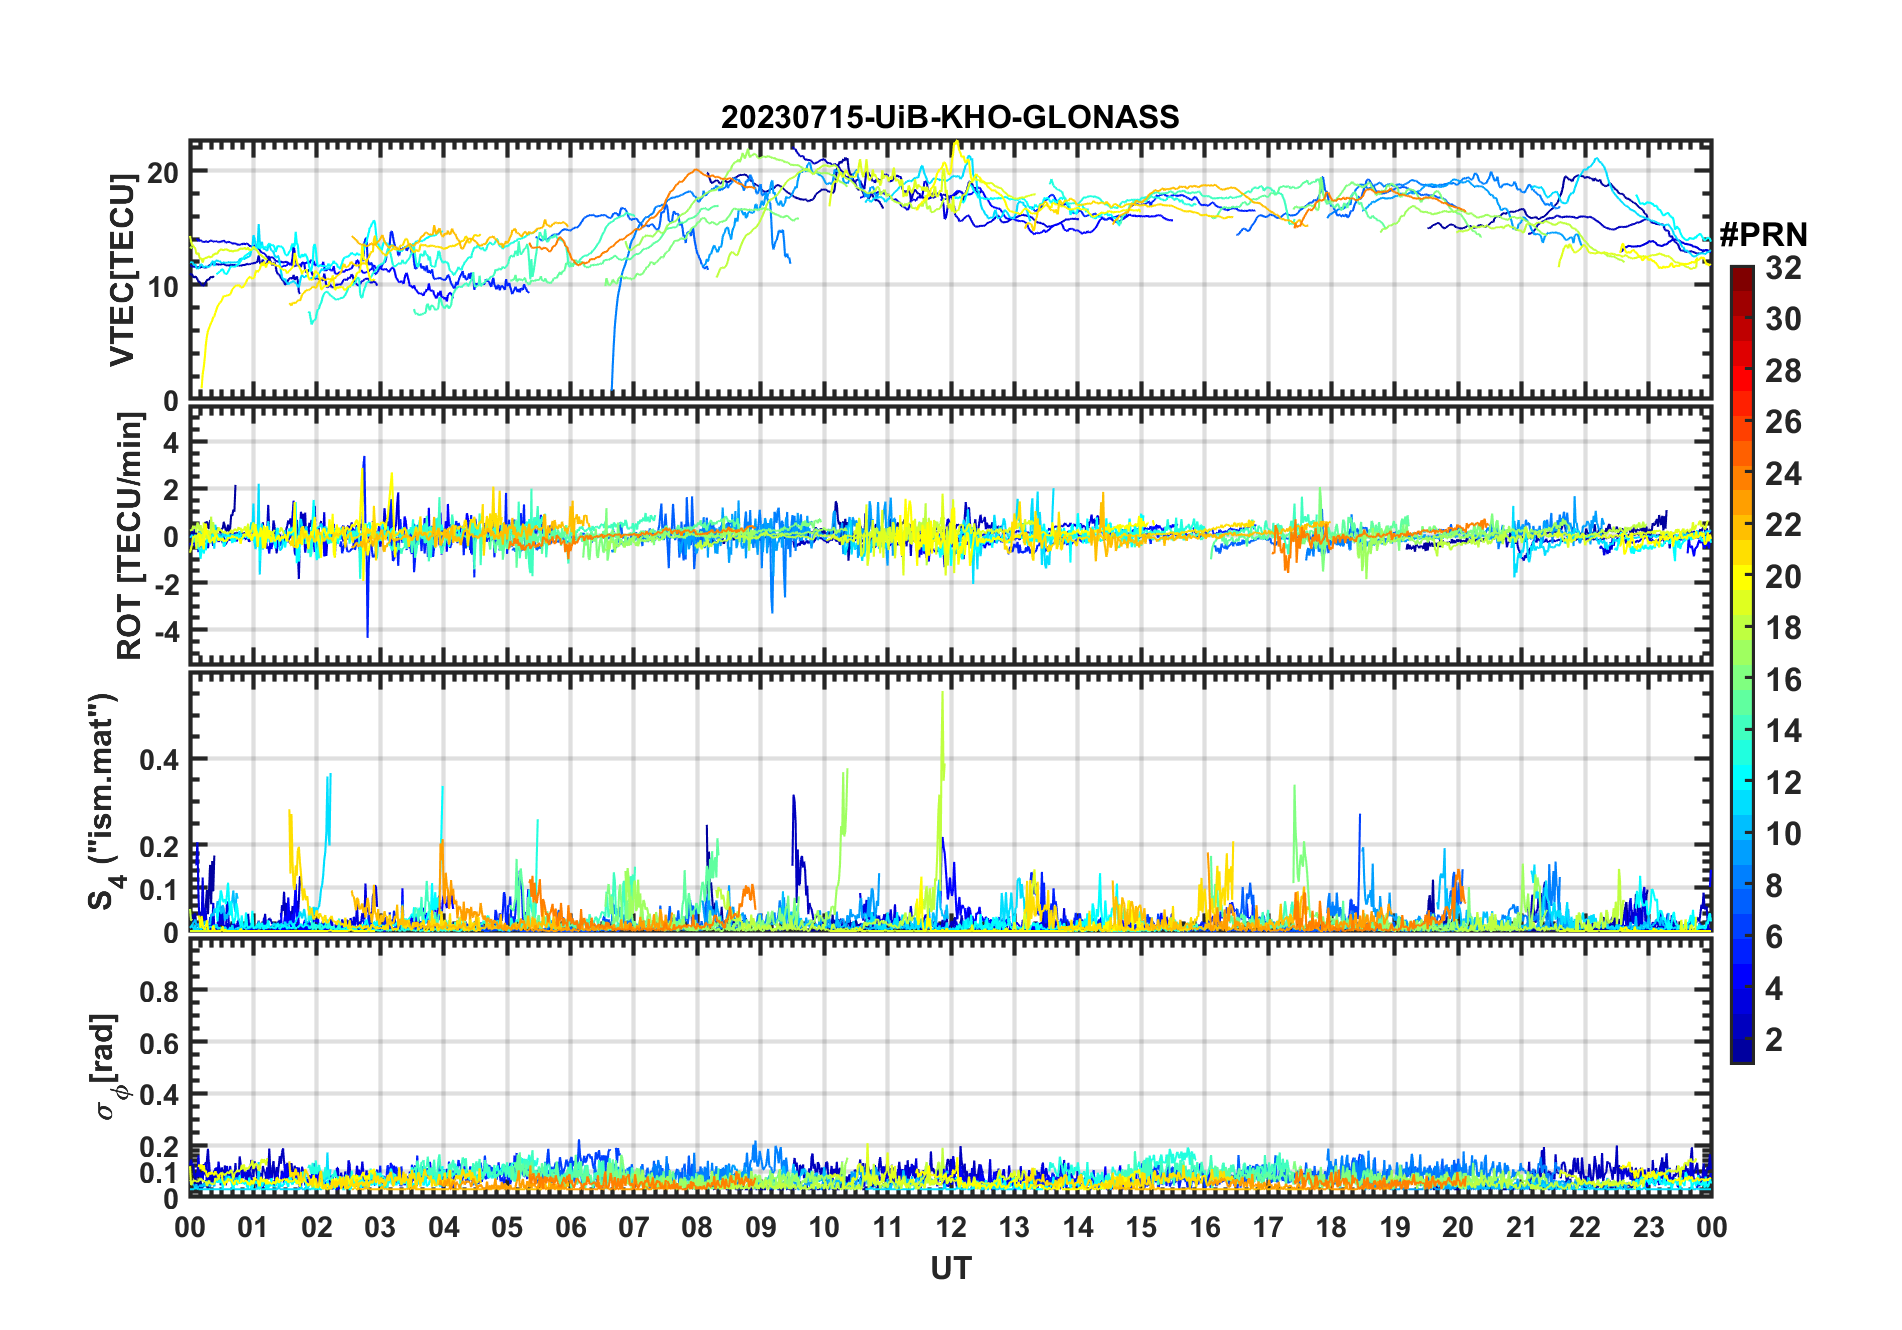
Task: Select x-axis hour label "05"
Action: pyautogui.click(x=507, y=1227)
